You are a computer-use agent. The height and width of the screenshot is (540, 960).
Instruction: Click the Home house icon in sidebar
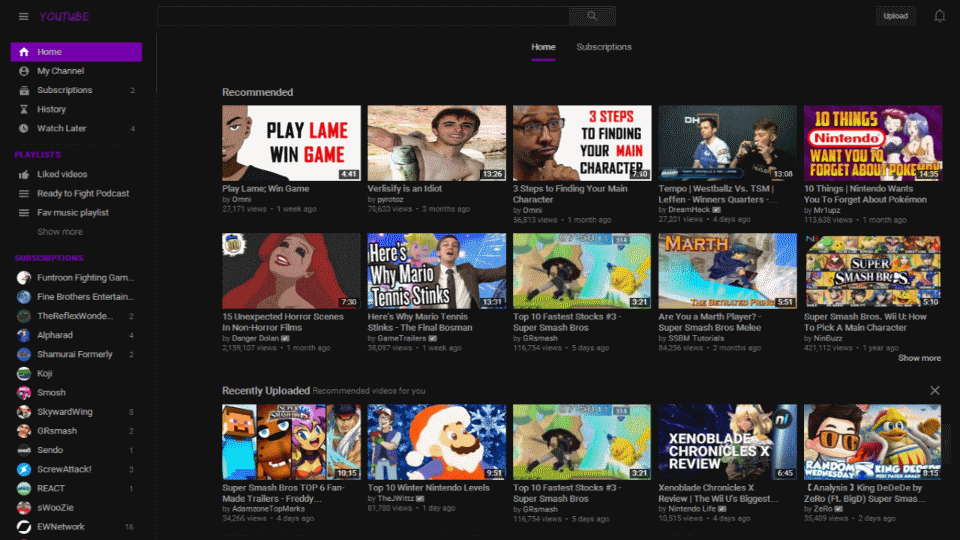point(24,52)
